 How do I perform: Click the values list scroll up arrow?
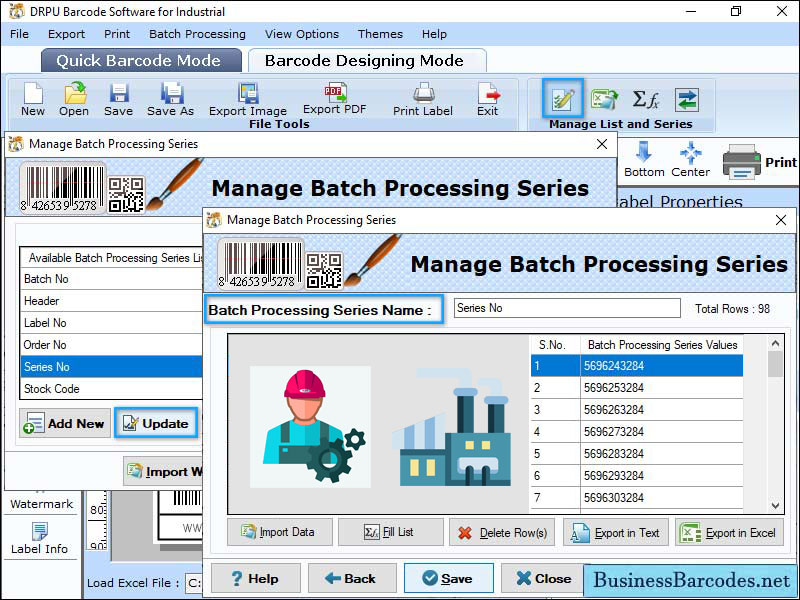pos(776,343)
